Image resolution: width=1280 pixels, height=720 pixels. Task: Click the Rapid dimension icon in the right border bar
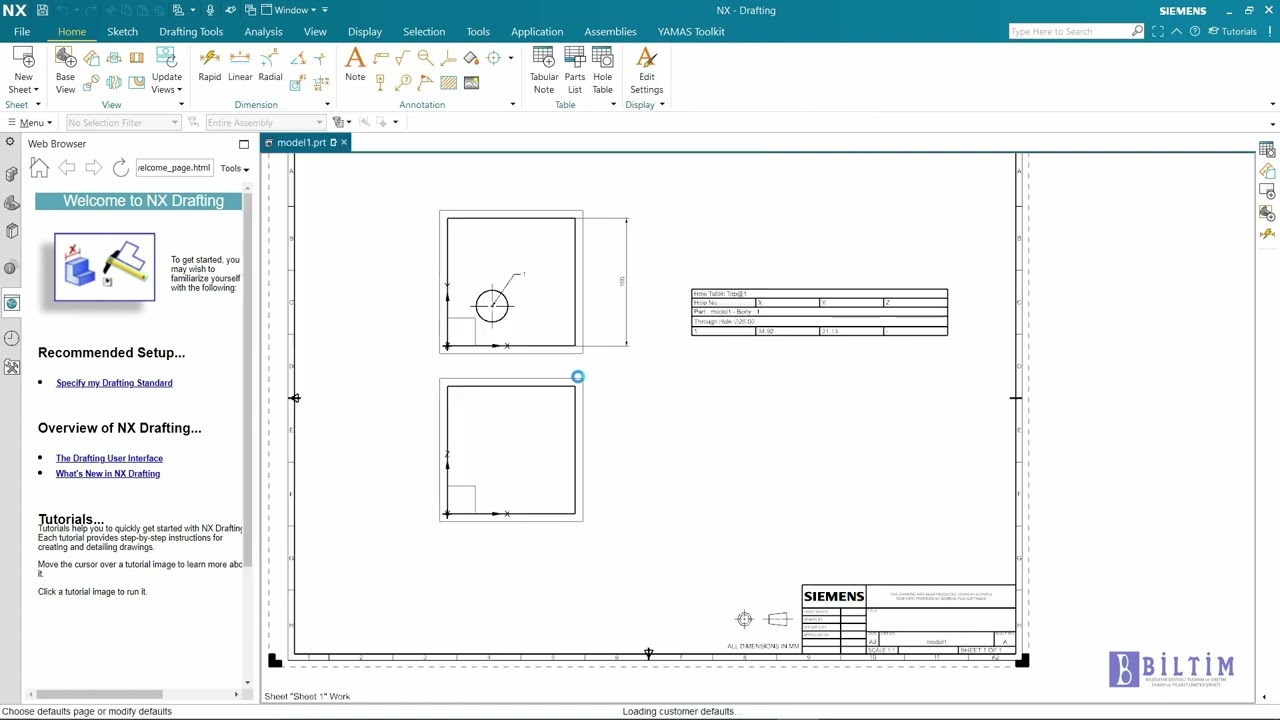click(x=1267, y=234)
